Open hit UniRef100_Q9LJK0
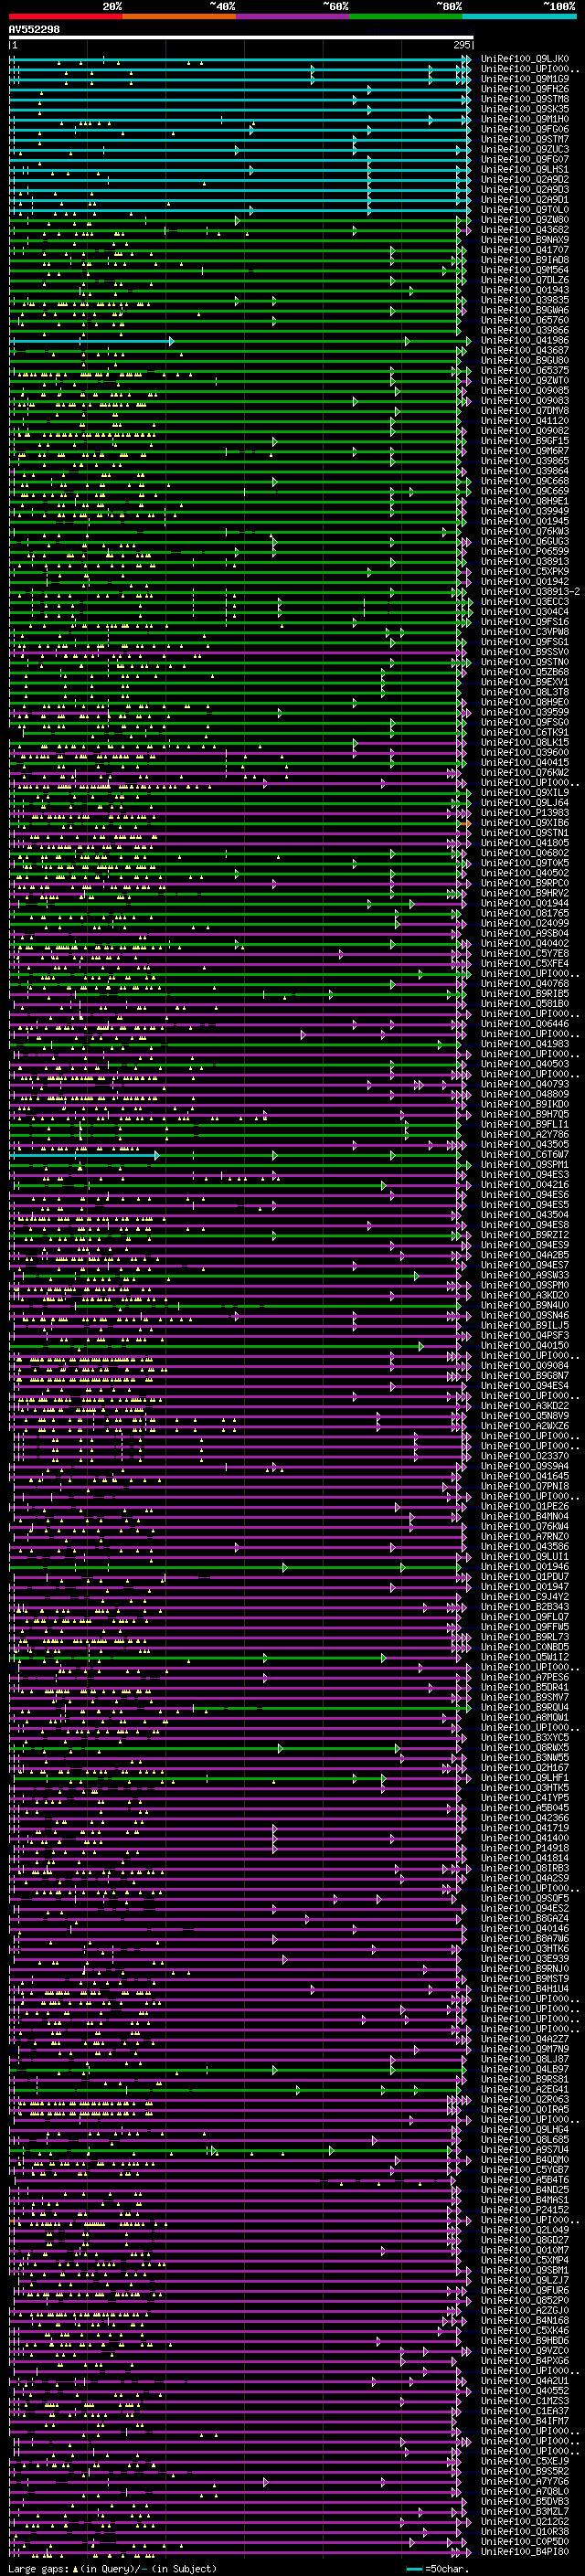 525,59
